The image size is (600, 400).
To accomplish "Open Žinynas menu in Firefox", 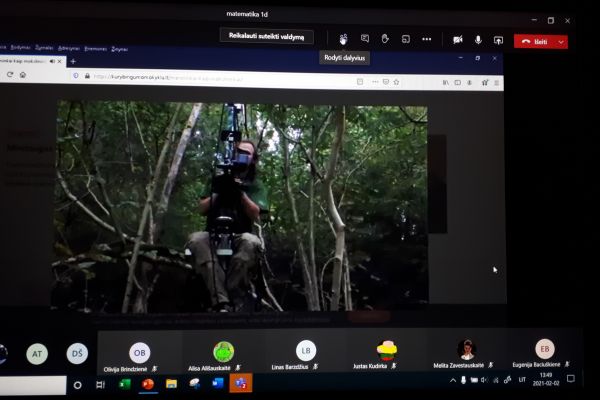I will point(119,49).
